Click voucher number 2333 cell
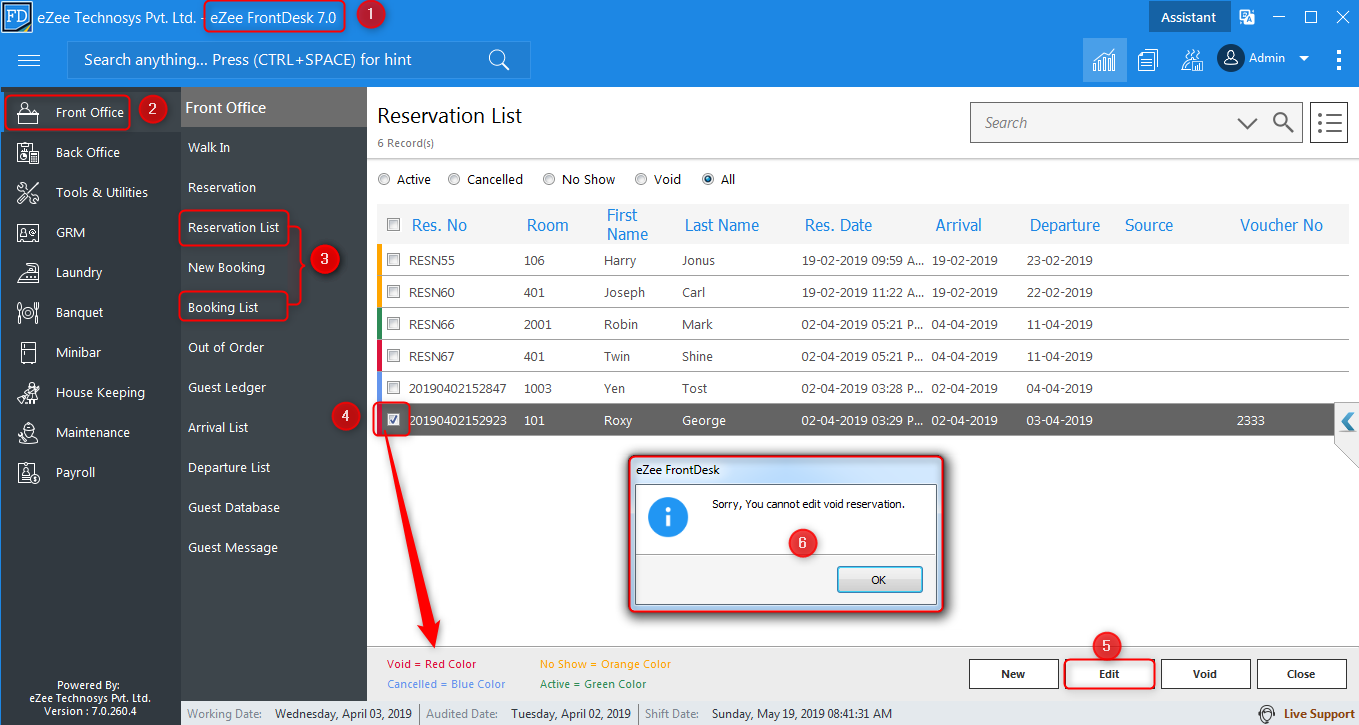1359x725 pixels. (1251, 420)
